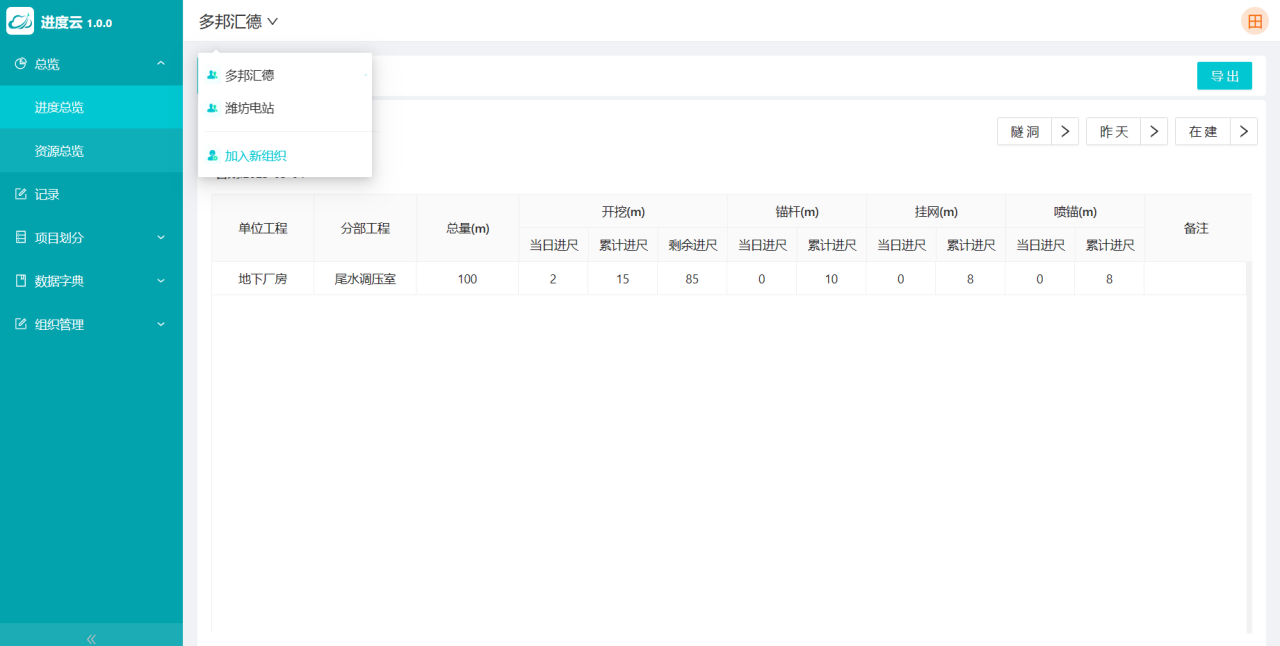Open the 在建 status dropdown arrow
This screenshot has width=1280, height=646.
tap(1243, 132)
